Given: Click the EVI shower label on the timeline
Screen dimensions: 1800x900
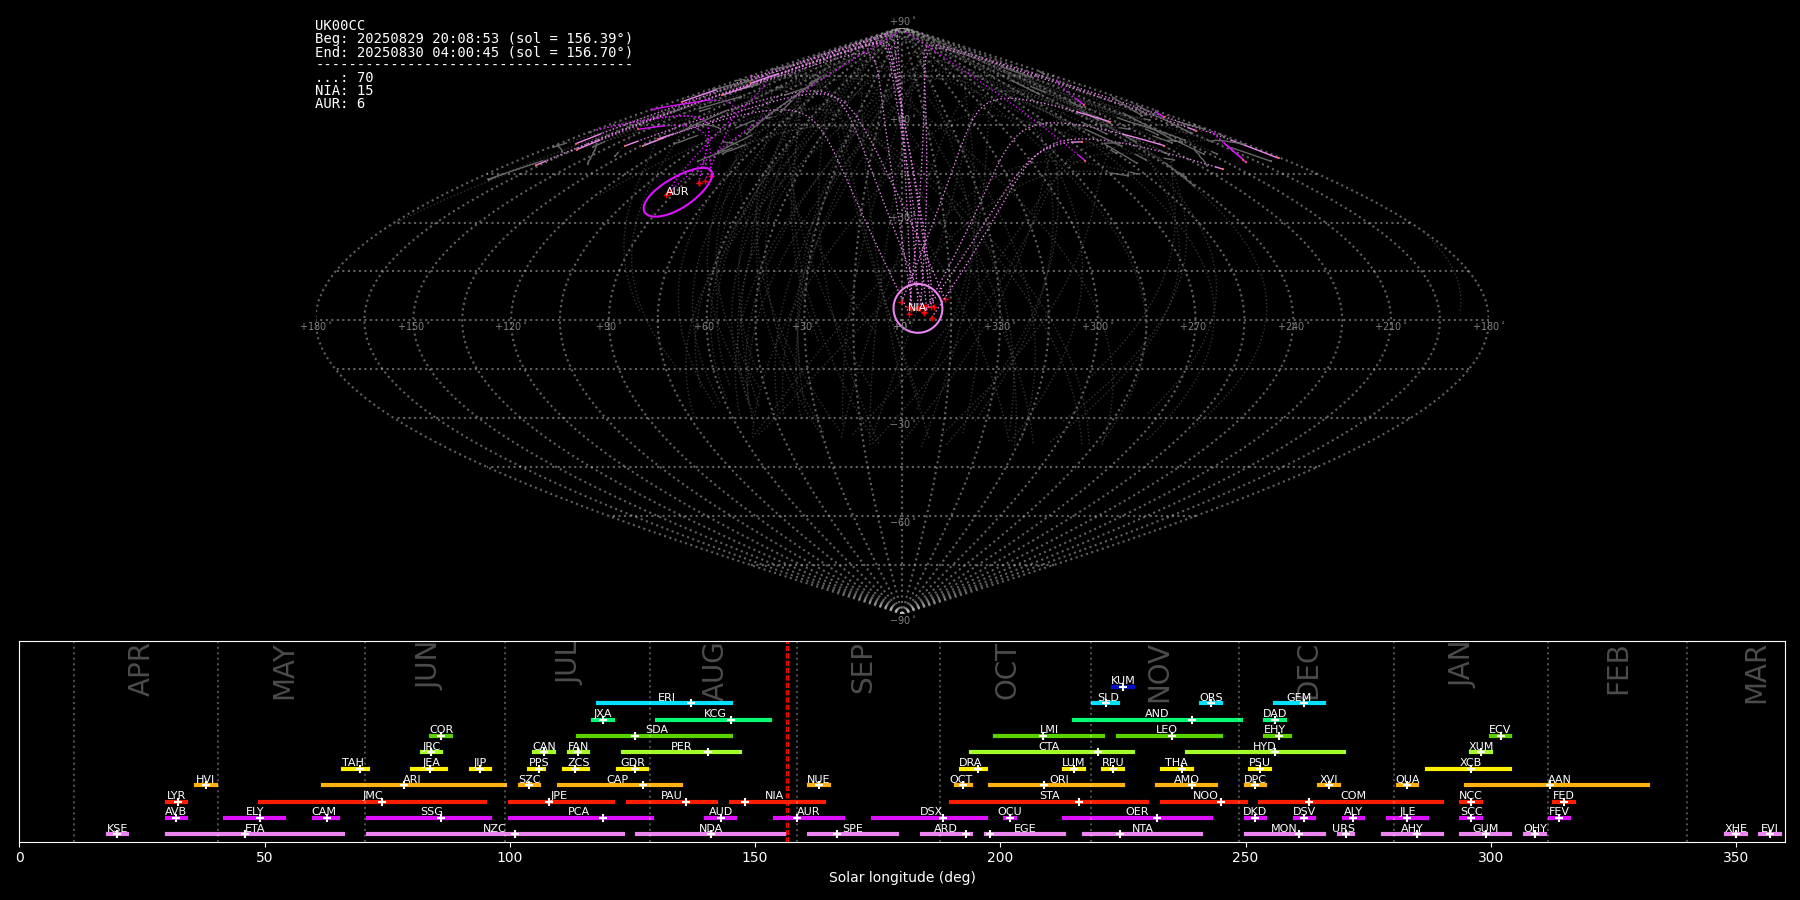Looking at the screenshot, I should click(x=1770, y=829).
